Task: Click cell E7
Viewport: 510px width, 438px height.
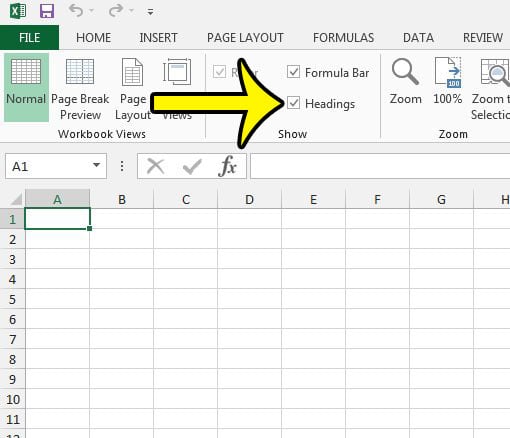Action: (313, 339)
